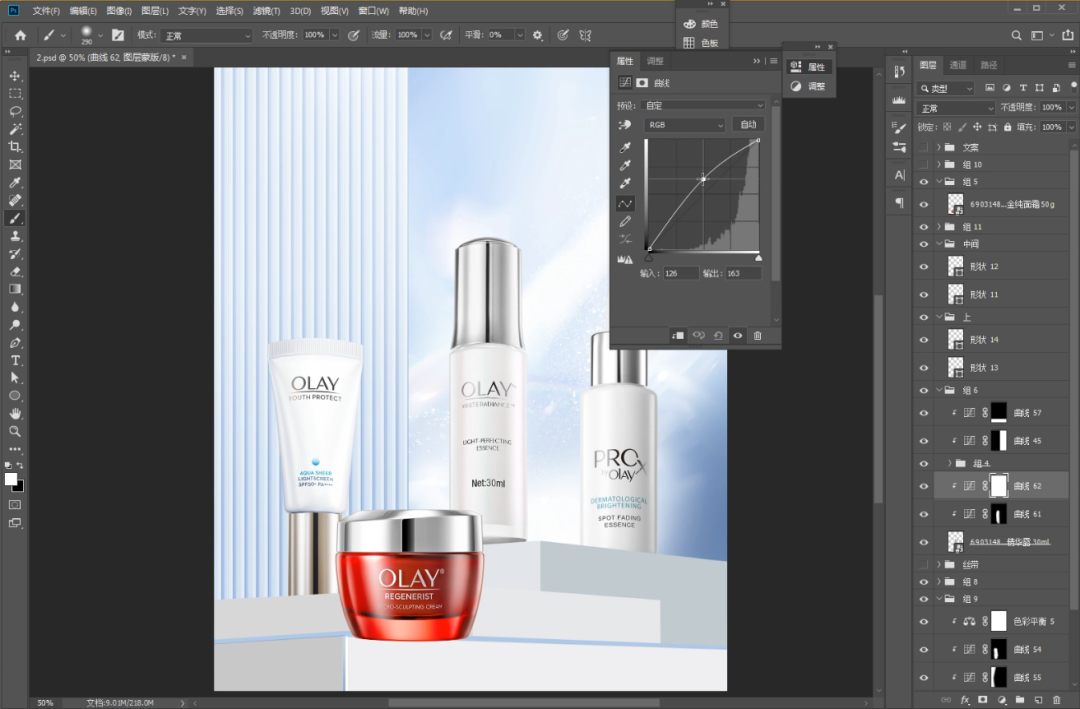The image size is (1080, 709).
Task: Select the Eyedropper tool
Action: click(14, 183)
